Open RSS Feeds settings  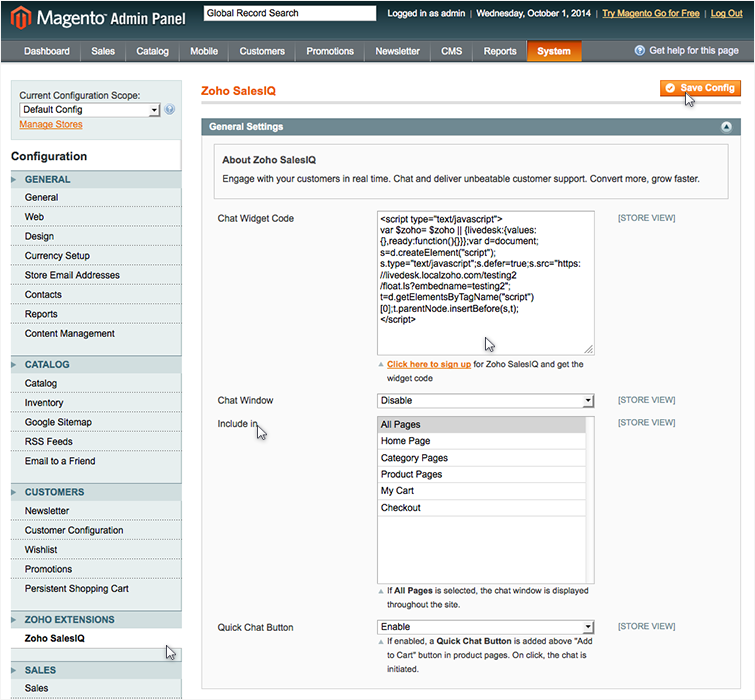coord(96,441)
